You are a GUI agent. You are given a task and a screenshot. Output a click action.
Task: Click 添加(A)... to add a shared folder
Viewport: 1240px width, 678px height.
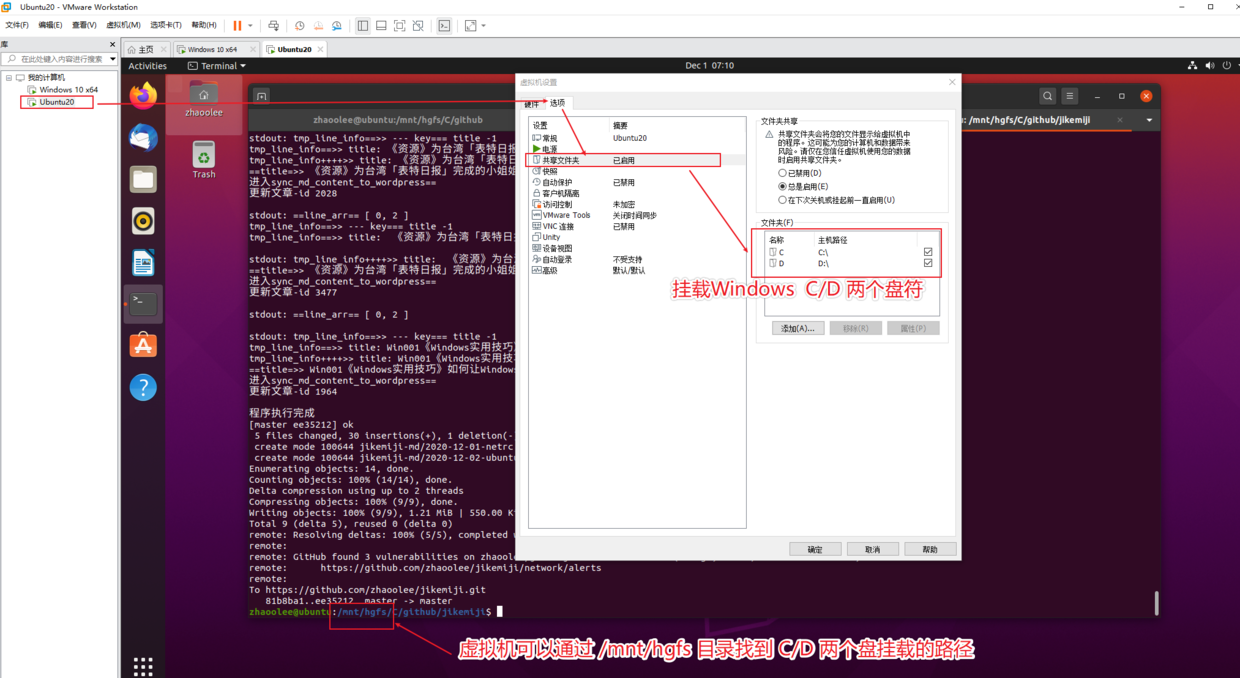click(797, 328)
